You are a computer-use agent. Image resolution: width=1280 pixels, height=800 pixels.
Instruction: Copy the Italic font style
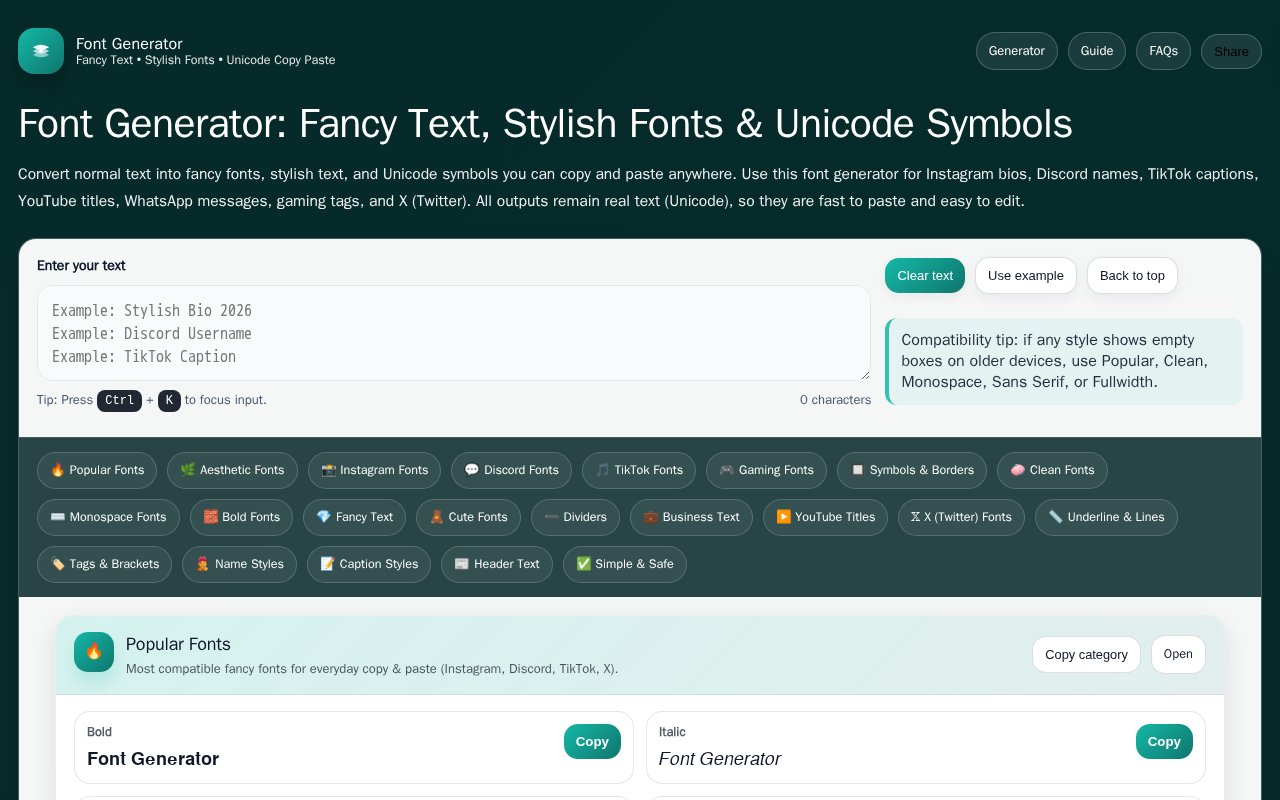pyautogui.click(x=1164, y=742)
